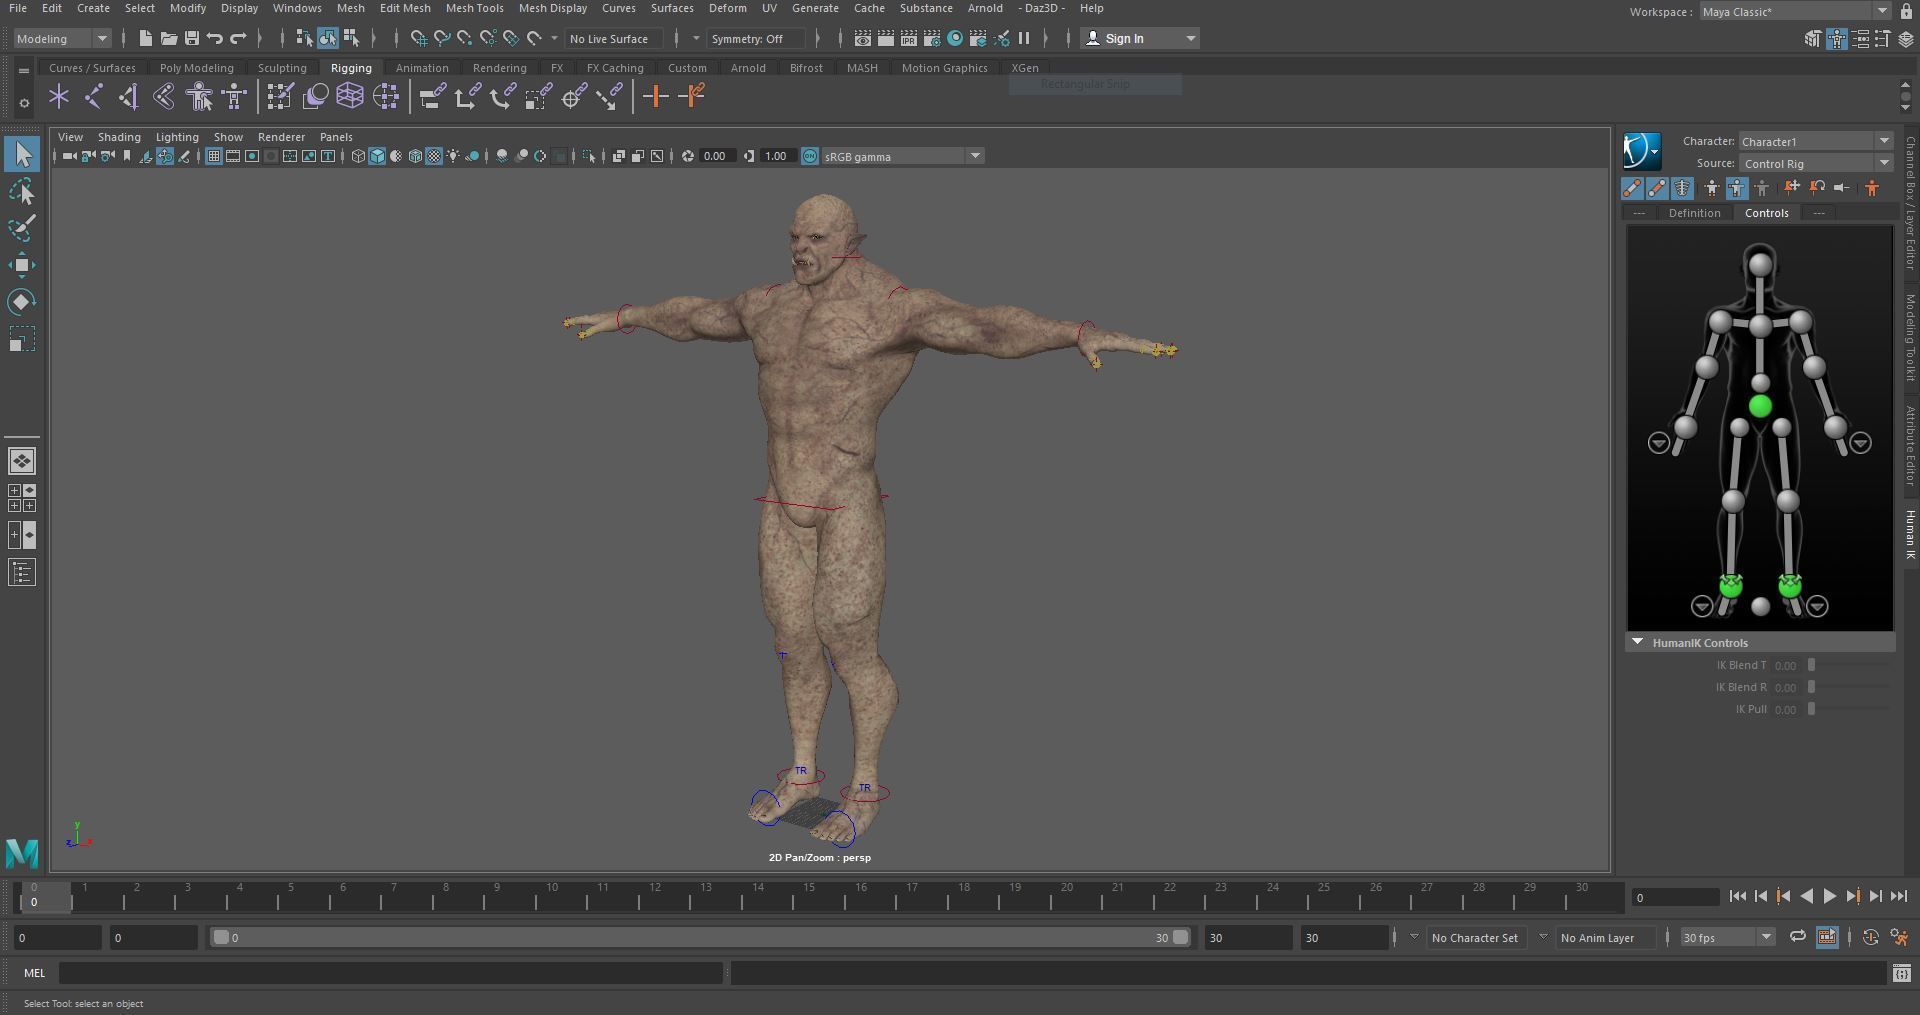The image size is (1920, 1015).
Task: Click the Undo arrow icon
Action: [x=214, y=38]
